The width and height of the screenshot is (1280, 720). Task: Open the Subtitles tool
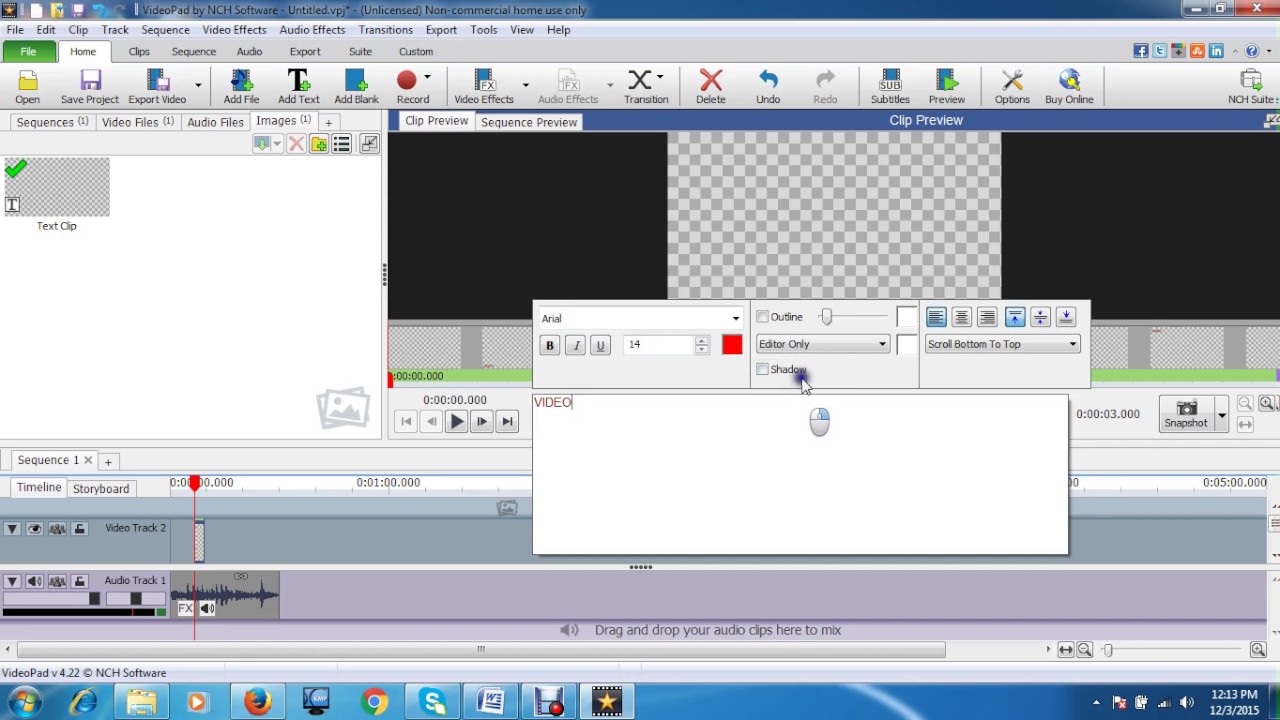[890, 86]
